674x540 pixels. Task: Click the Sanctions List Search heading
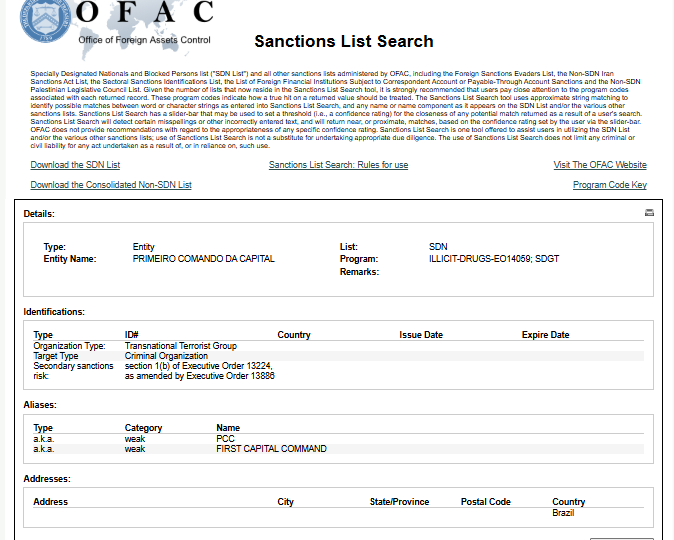343,41
